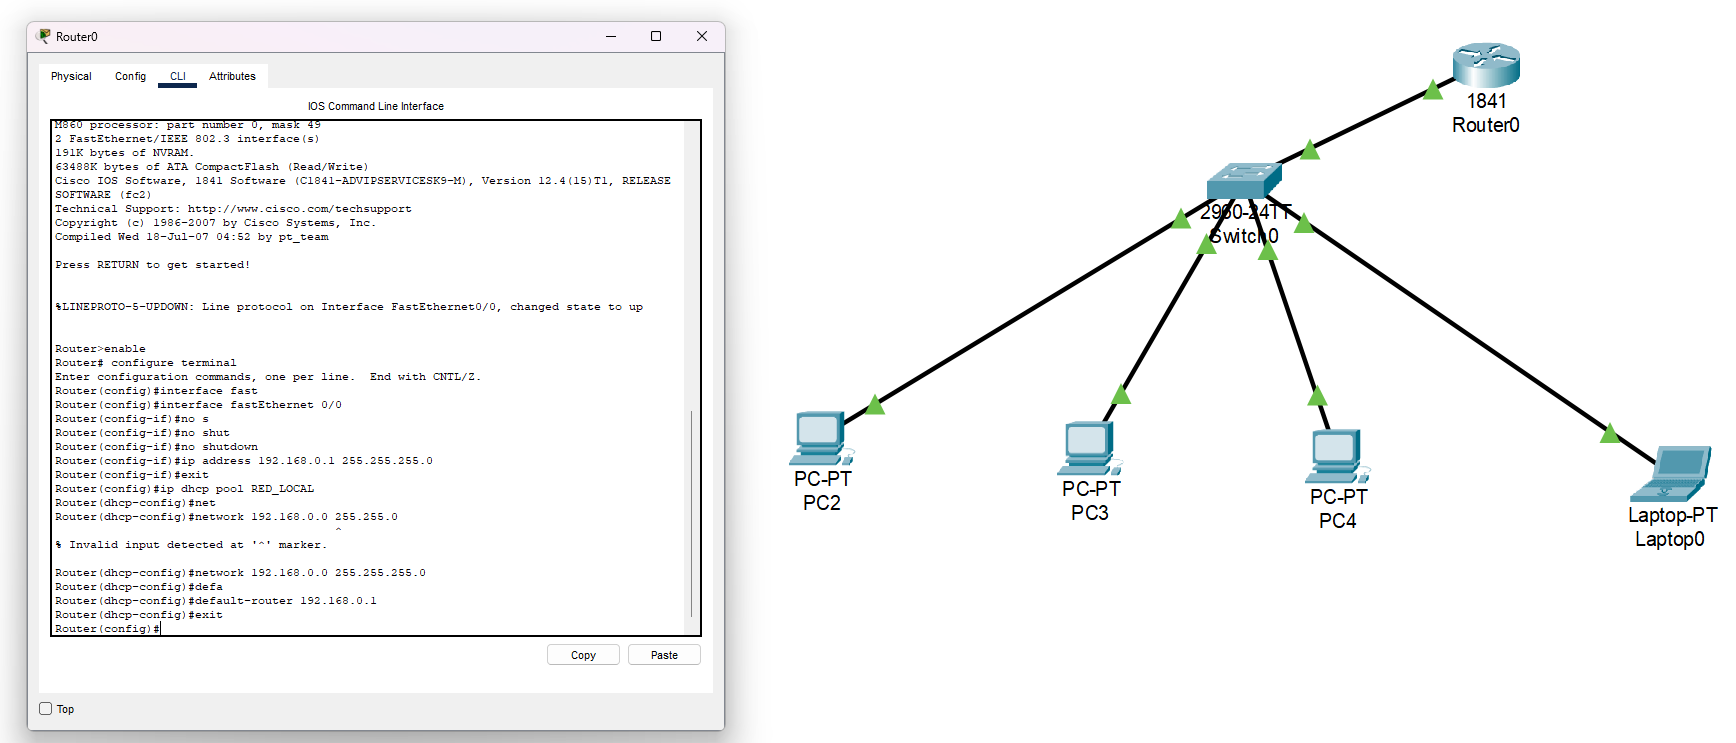Screen dimensions: 1736x743
Task: Select the PC3 computer icon
Action: 1089,448
